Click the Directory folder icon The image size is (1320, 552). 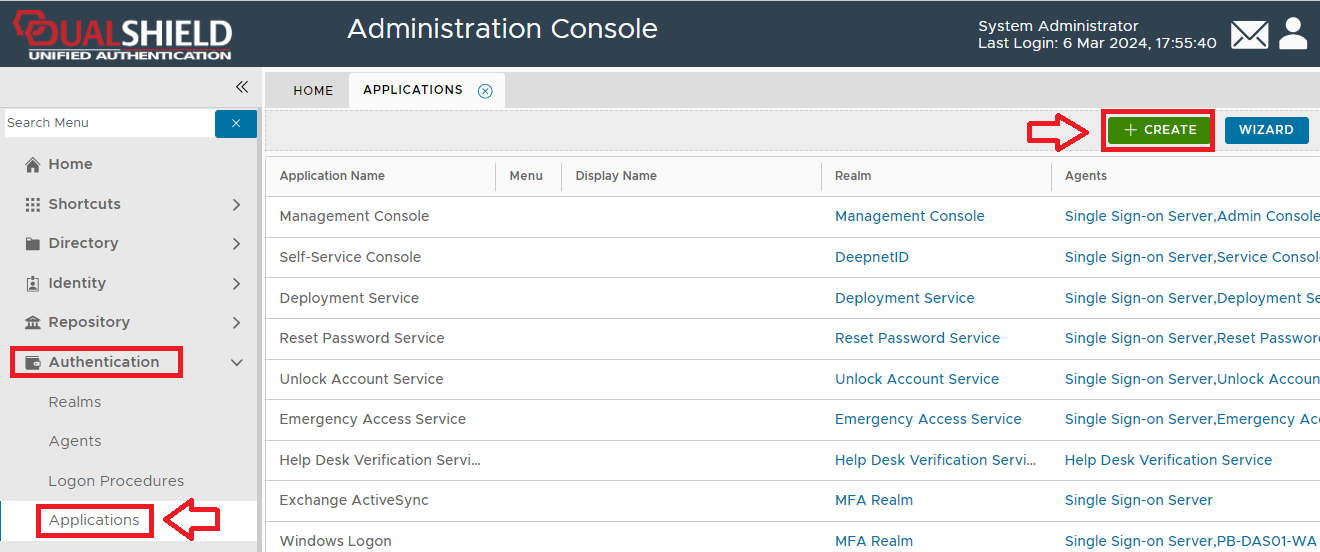pos(33,244)
